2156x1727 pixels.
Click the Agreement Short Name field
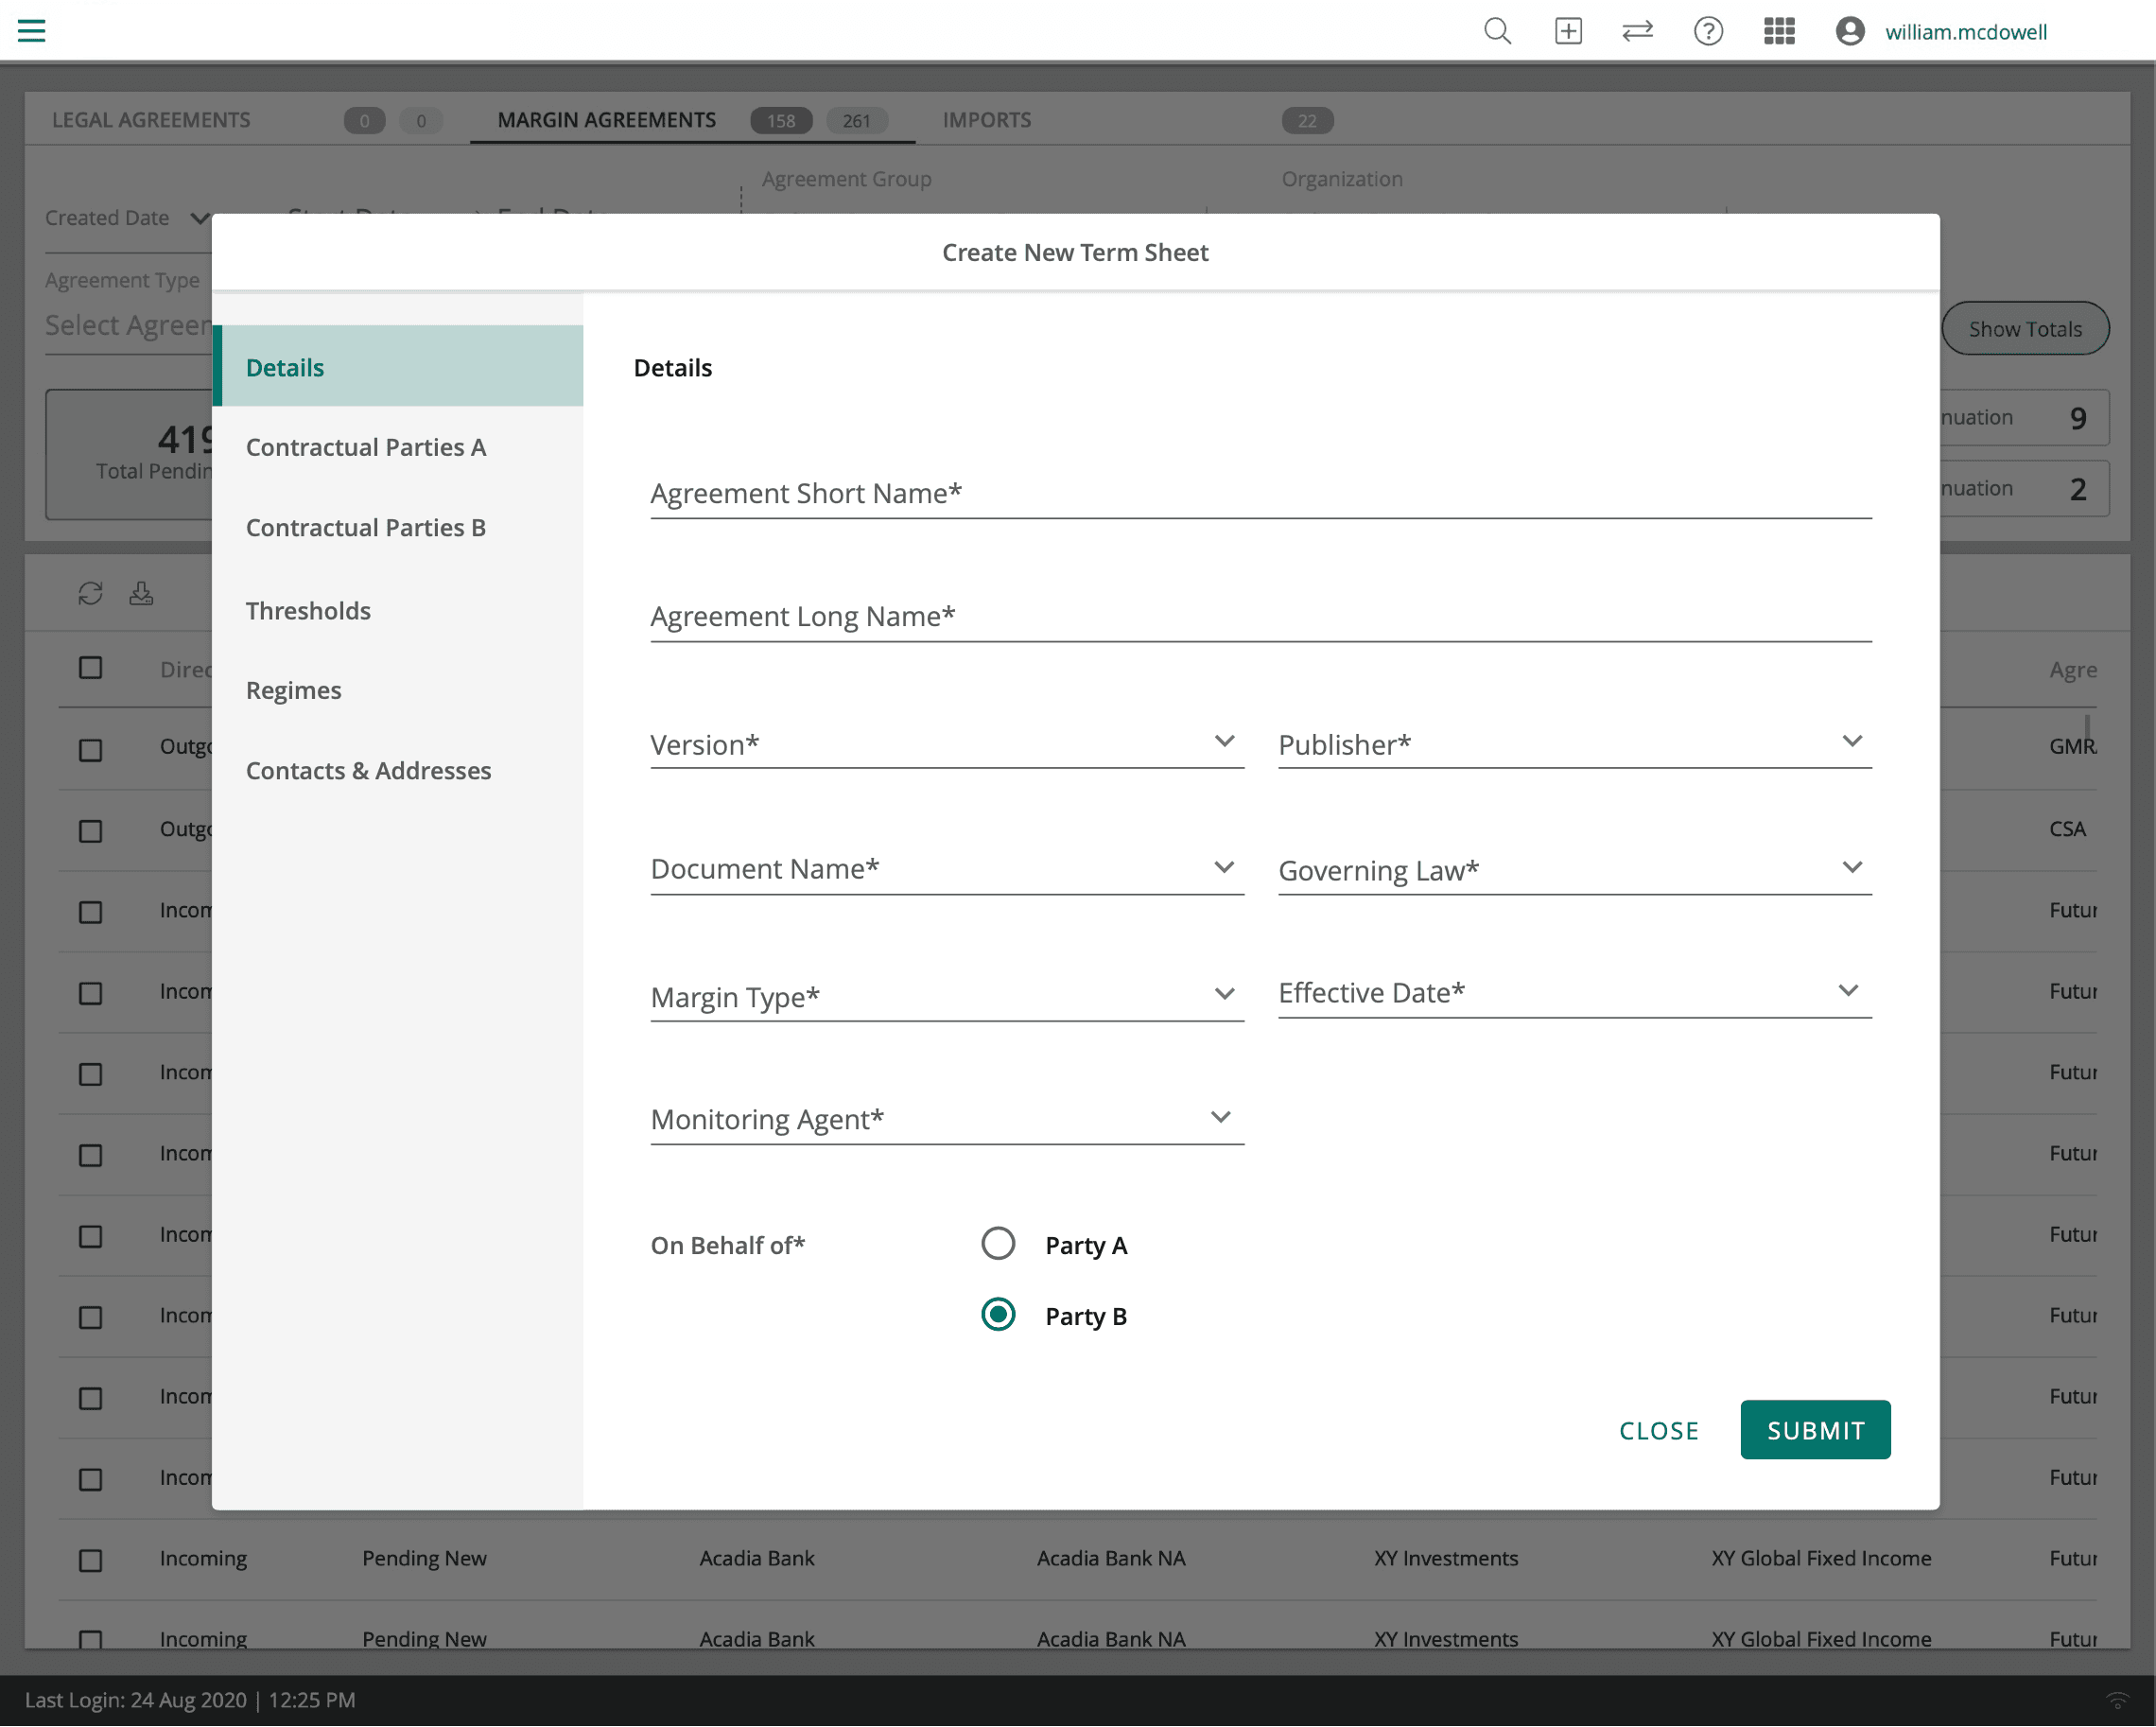coord(1260,494)
